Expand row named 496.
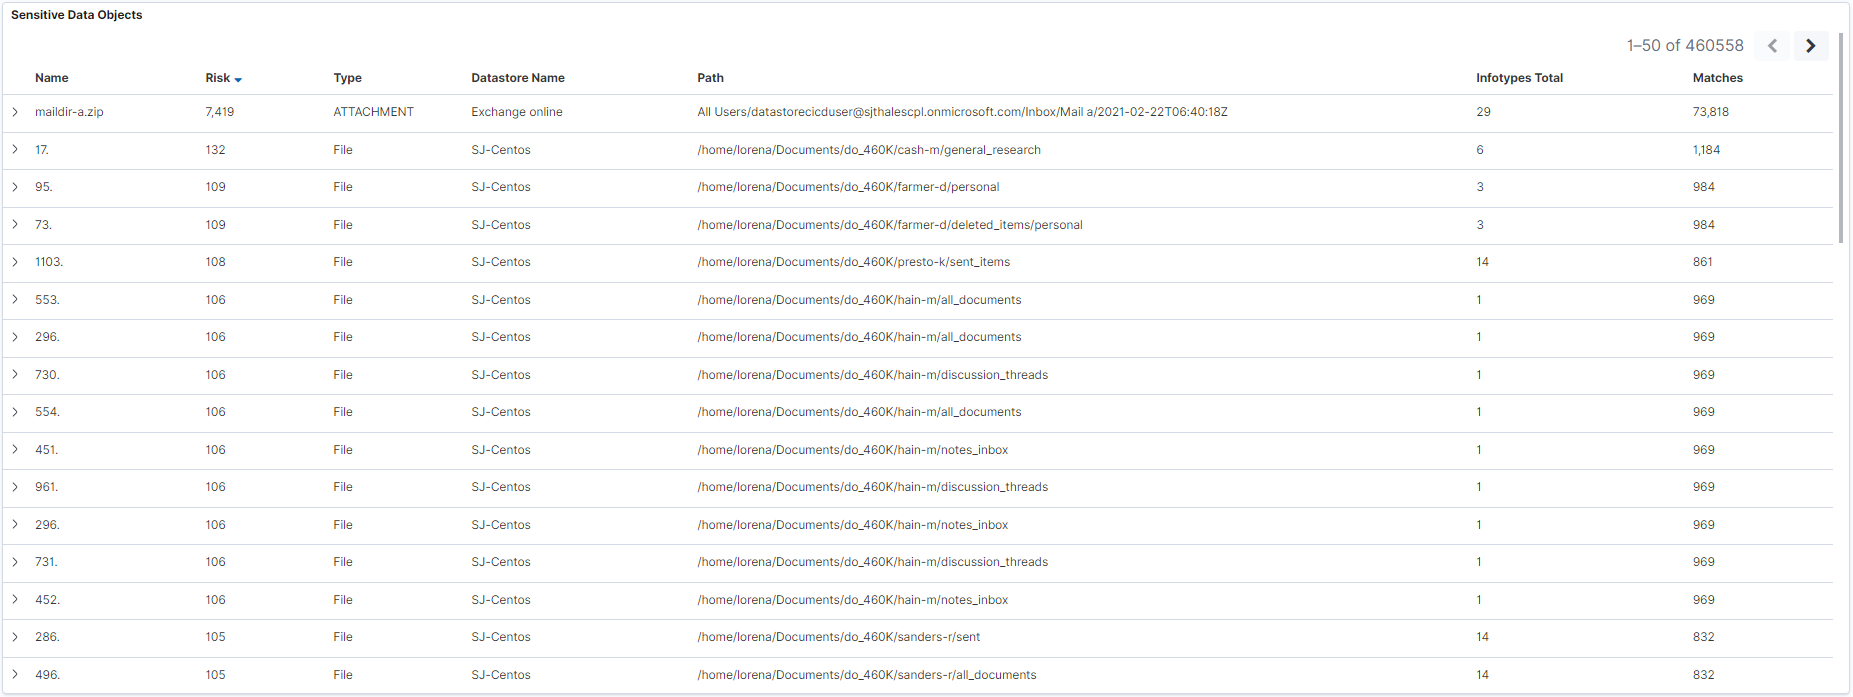Screen dimensions: 1853x697 point(15,675)
